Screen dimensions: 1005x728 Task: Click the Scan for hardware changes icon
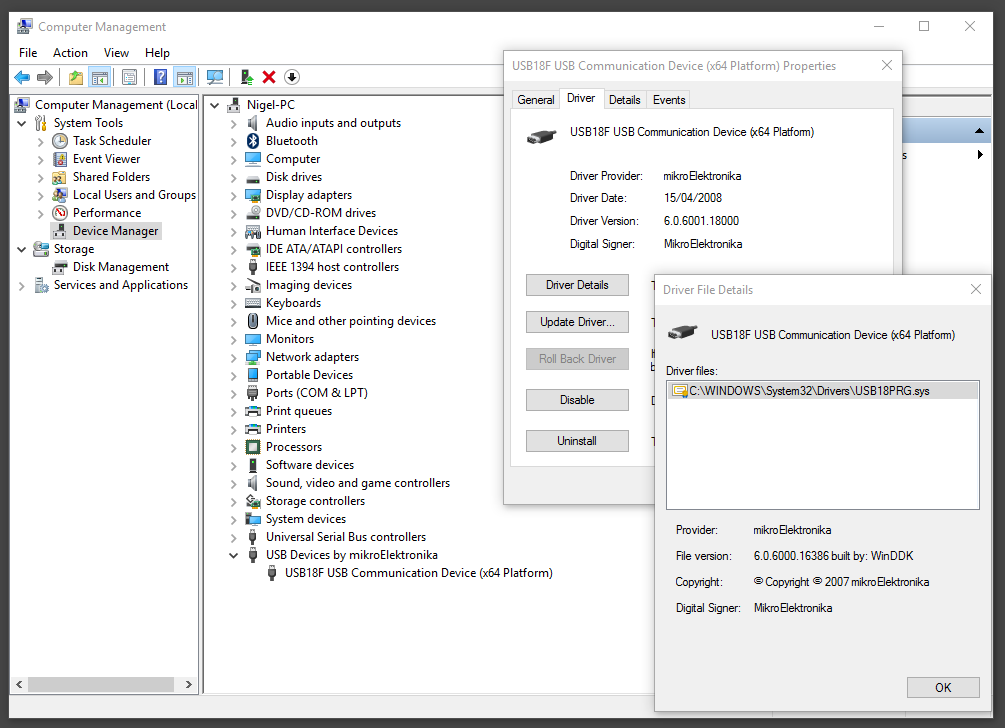[x=214, y=77]
